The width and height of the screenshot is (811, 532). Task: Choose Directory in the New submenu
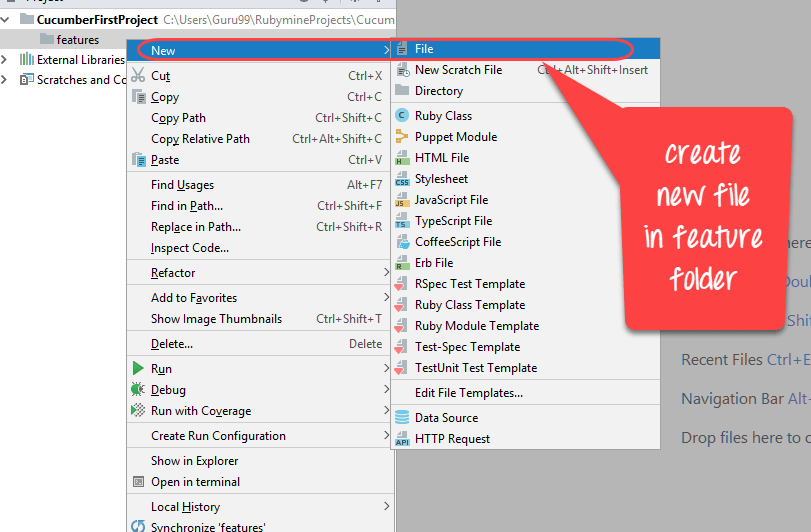click(x=439, y=91)
